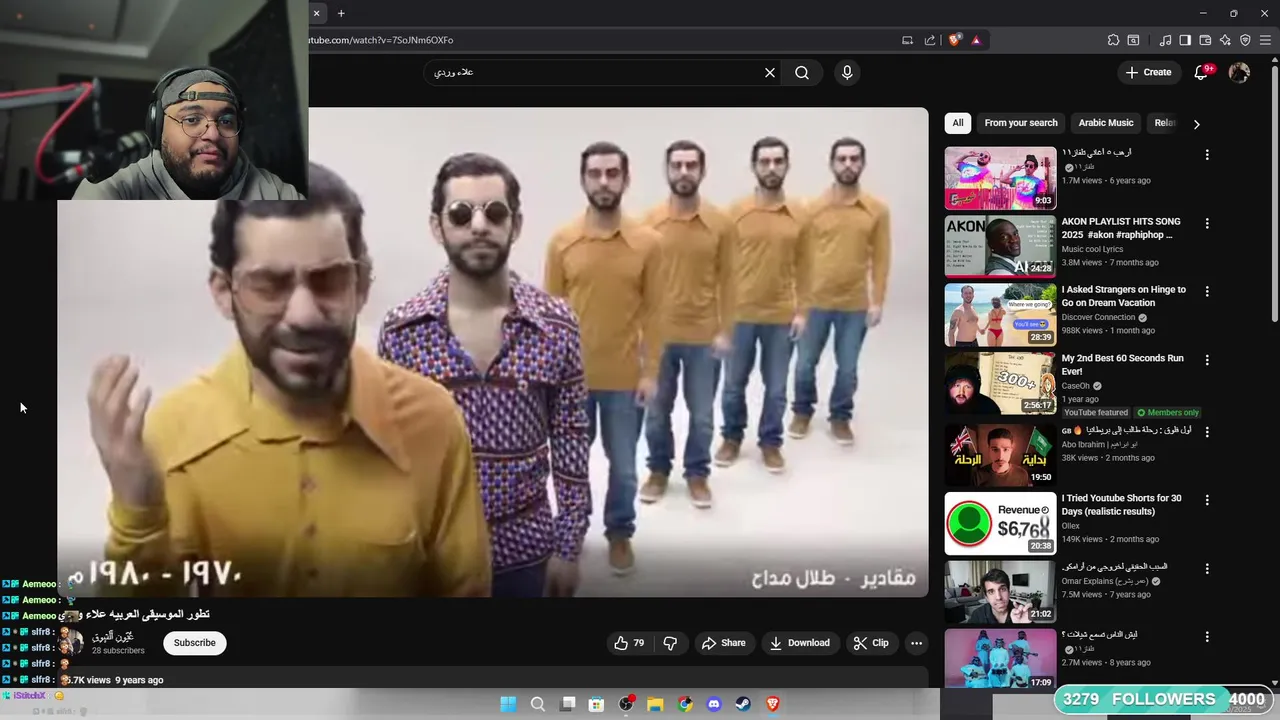Viewport: 1280px width, 720px height.
Task: Clear the YouTube search box text
Action: (770, 72)
